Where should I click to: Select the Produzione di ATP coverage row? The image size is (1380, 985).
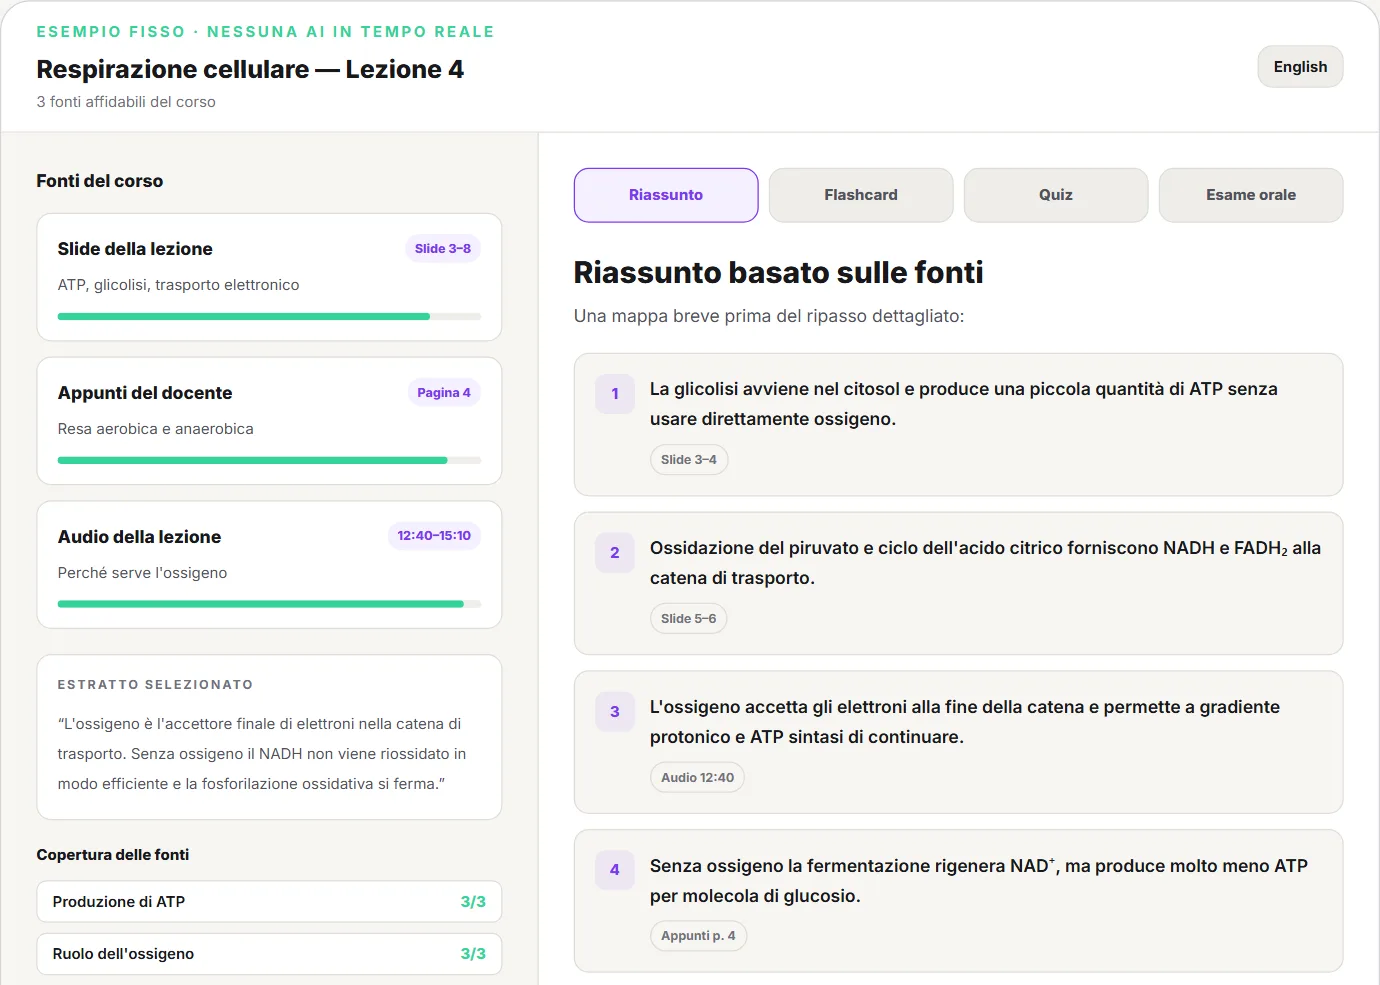269,902
